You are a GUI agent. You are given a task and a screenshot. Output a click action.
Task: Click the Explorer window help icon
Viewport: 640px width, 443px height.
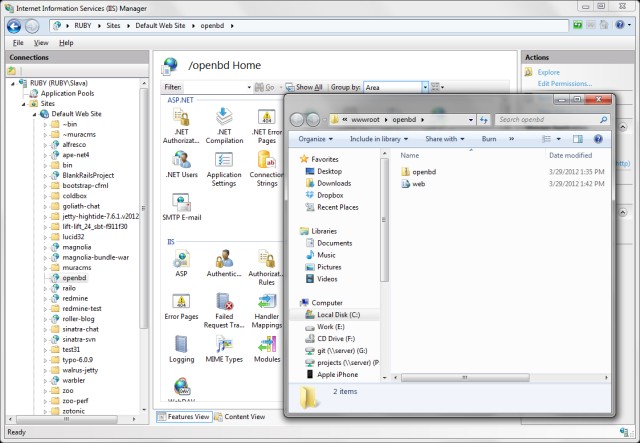point(598,139)
